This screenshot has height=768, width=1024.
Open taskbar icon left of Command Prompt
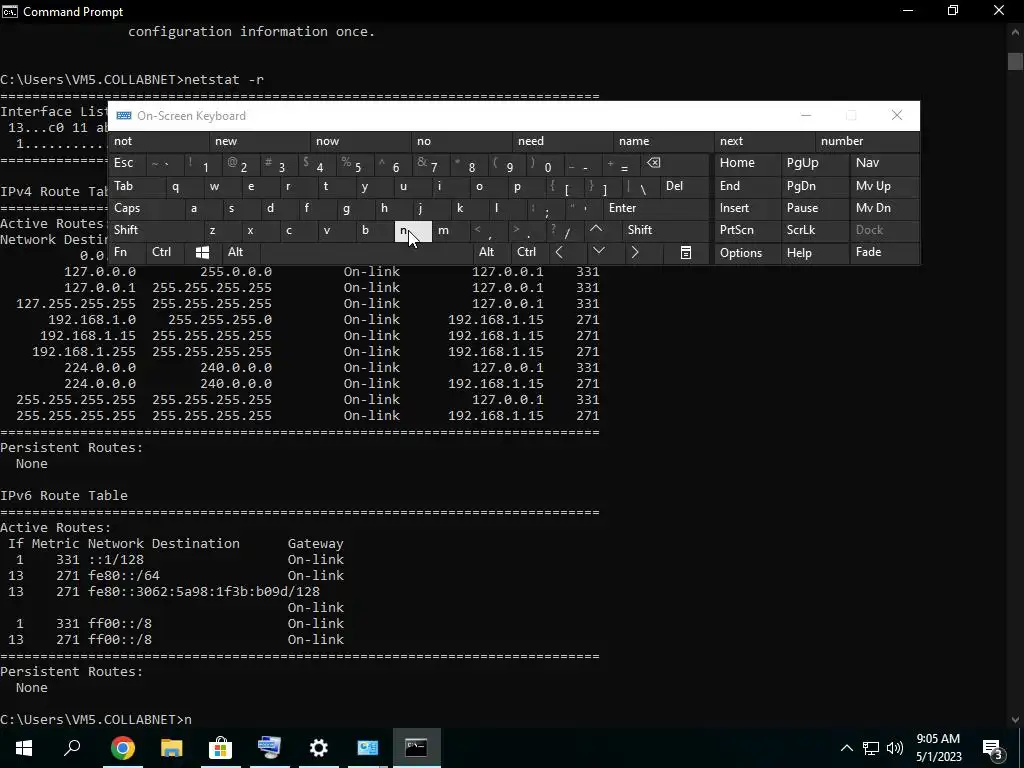[368, 747]
